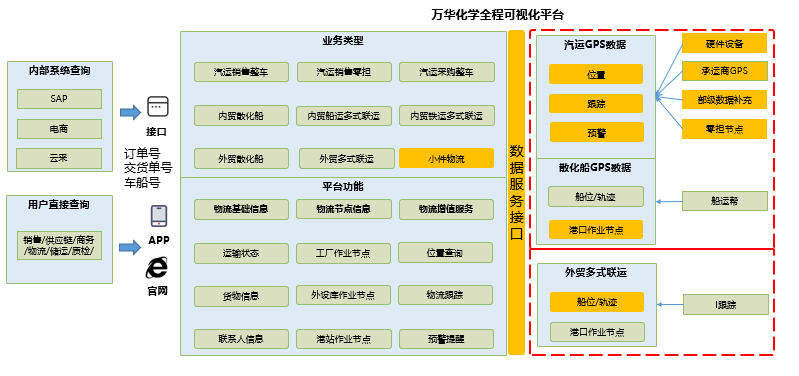Screen dimensions: 799x376
Task: Select the SAP box
Action: [59, 99]
